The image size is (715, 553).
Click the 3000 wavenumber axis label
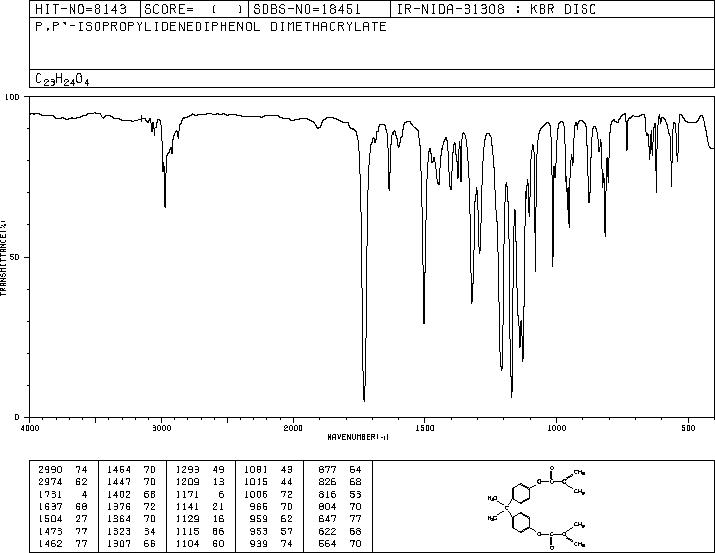coord(161,428)
